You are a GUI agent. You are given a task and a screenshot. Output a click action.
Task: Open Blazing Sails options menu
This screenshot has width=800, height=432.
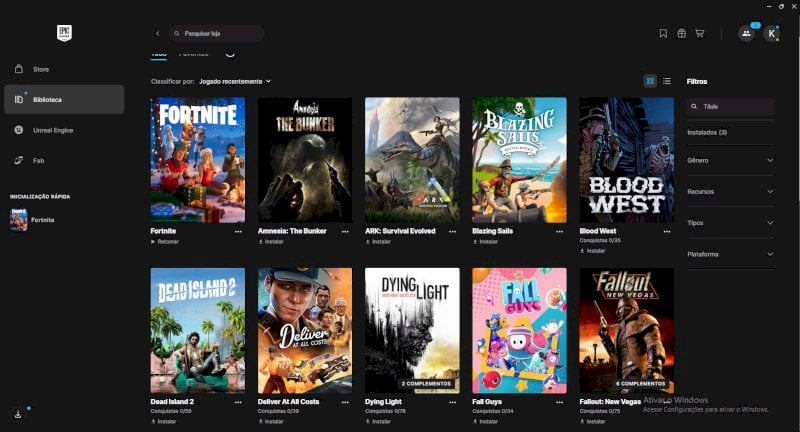pos(560,232)
